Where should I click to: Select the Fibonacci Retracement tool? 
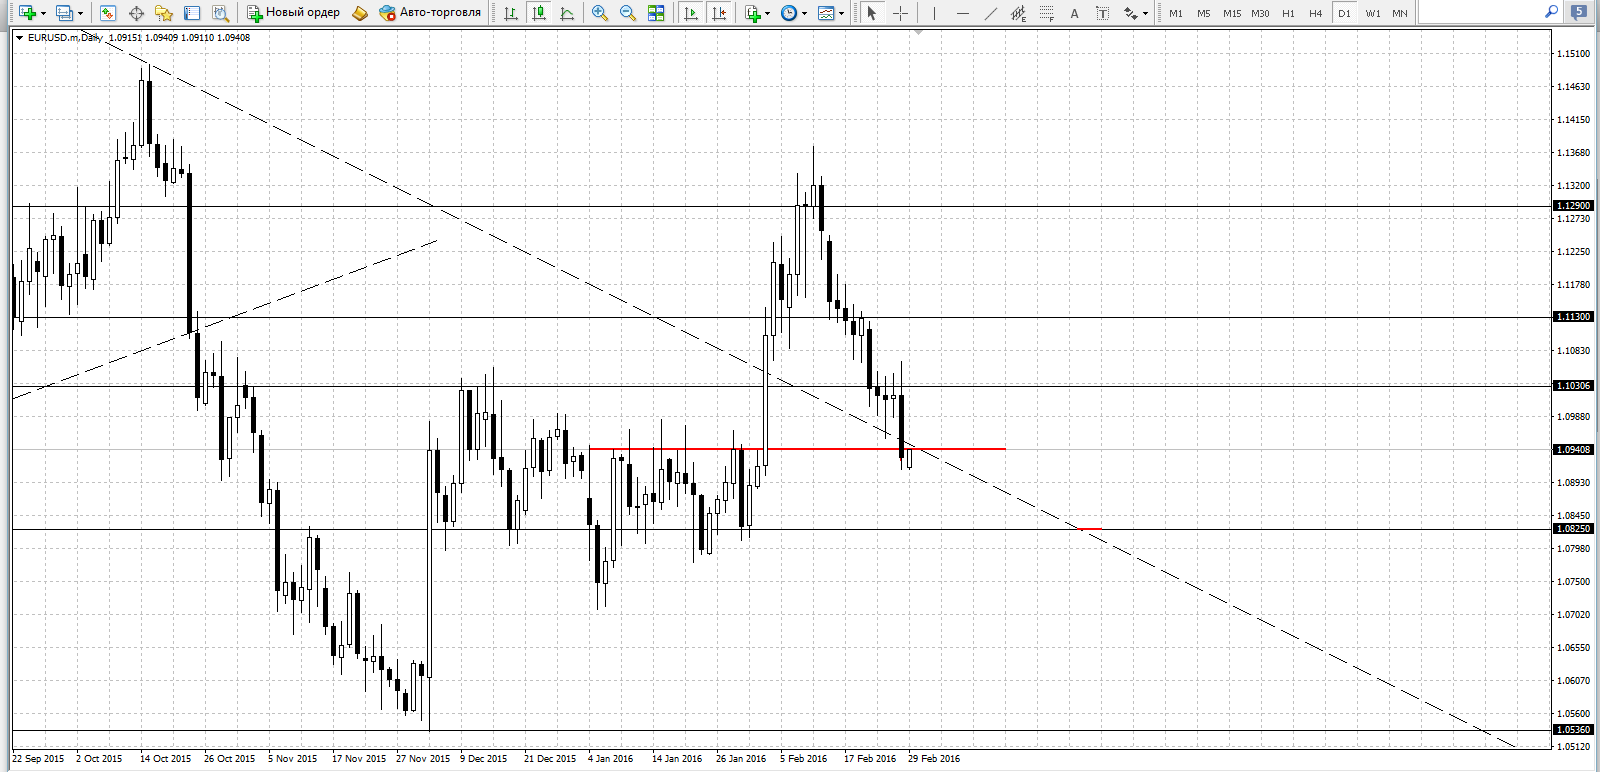[x=1046, y=13]
